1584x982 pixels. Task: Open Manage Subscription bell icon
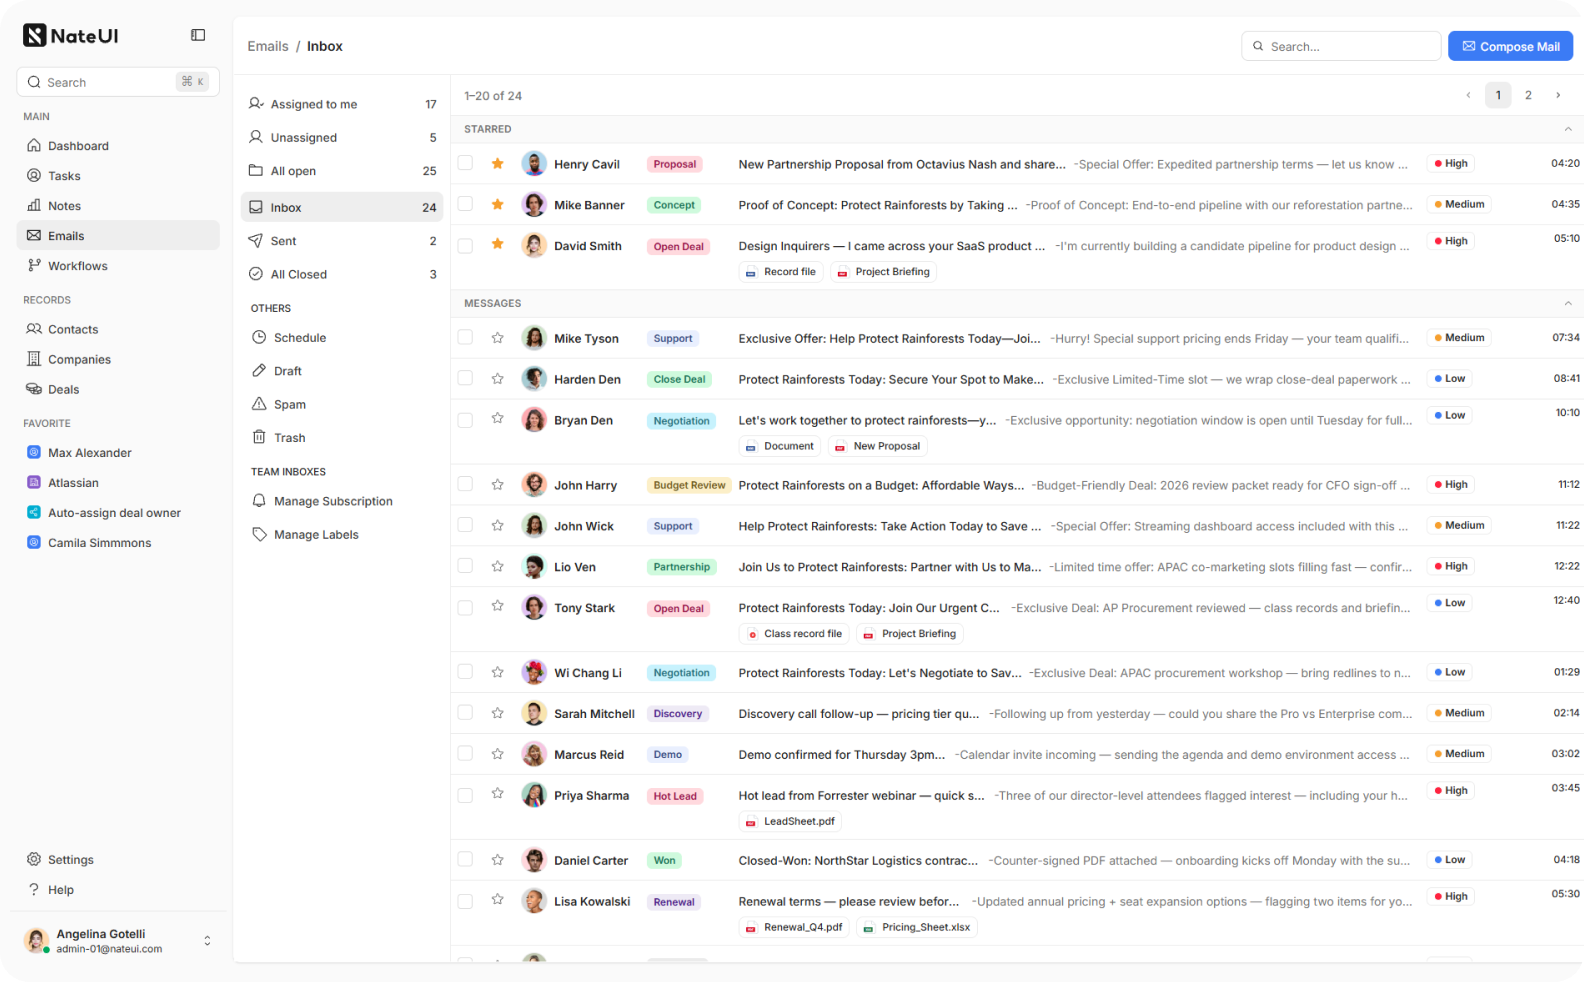[259, 501]
